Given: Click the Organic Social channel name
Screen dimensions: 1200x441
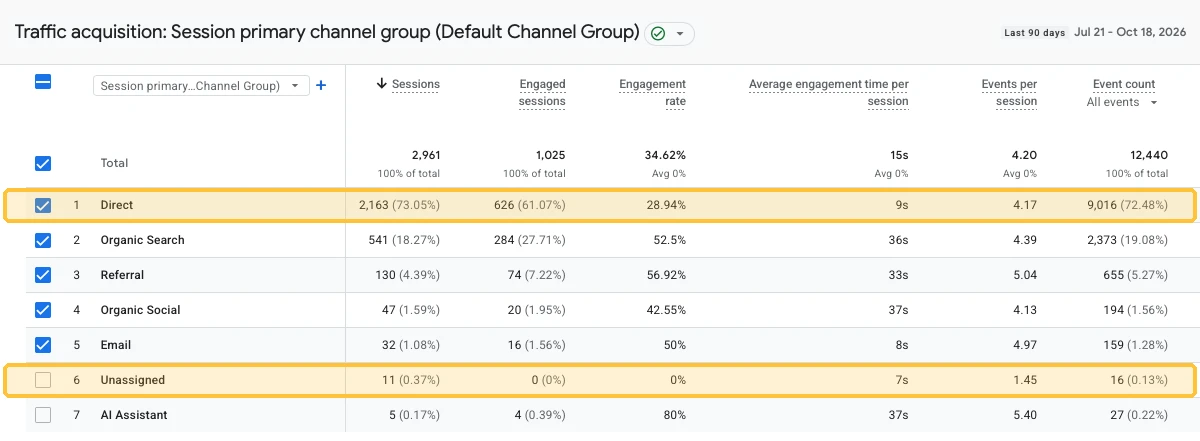Looking at the screenshot, I should [140, 310].
